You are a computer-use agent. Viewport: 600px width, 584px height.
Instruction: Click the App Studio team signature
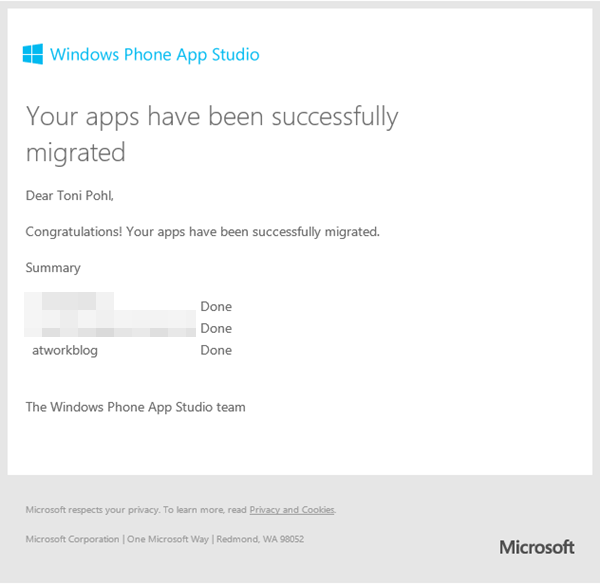click(136, 407)
